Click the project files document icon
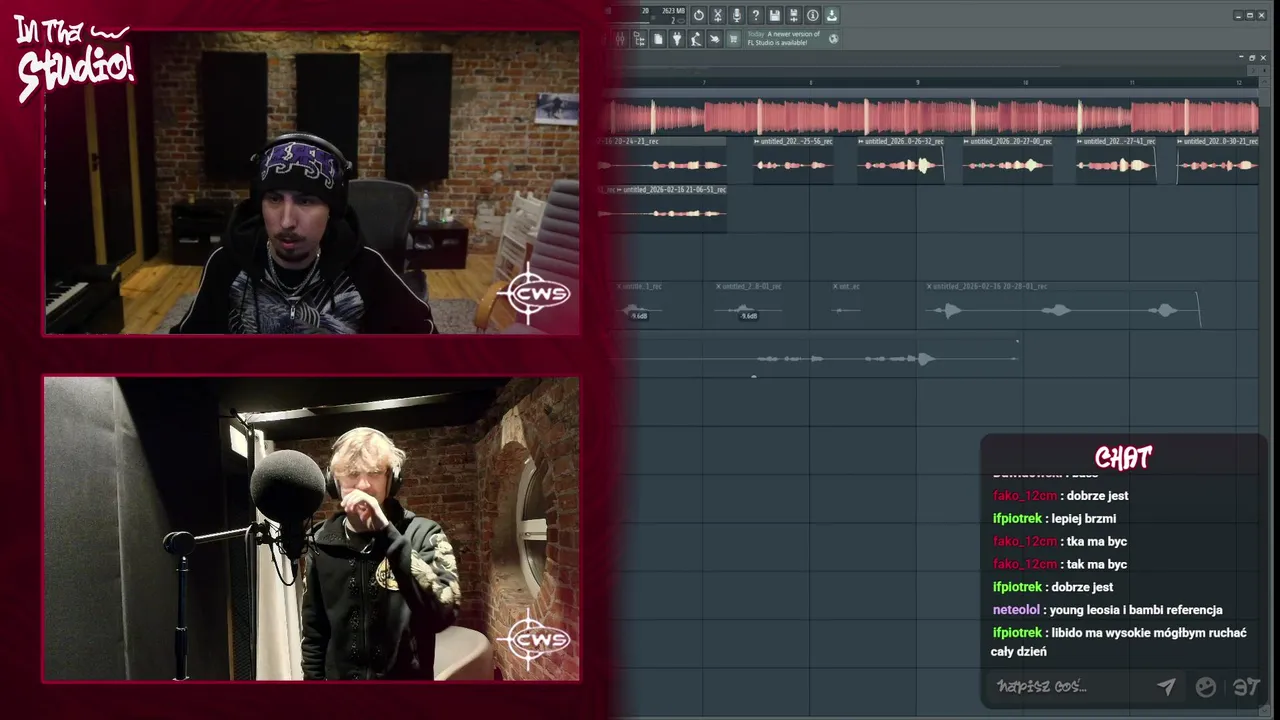1280x720 pixels. 658,39
